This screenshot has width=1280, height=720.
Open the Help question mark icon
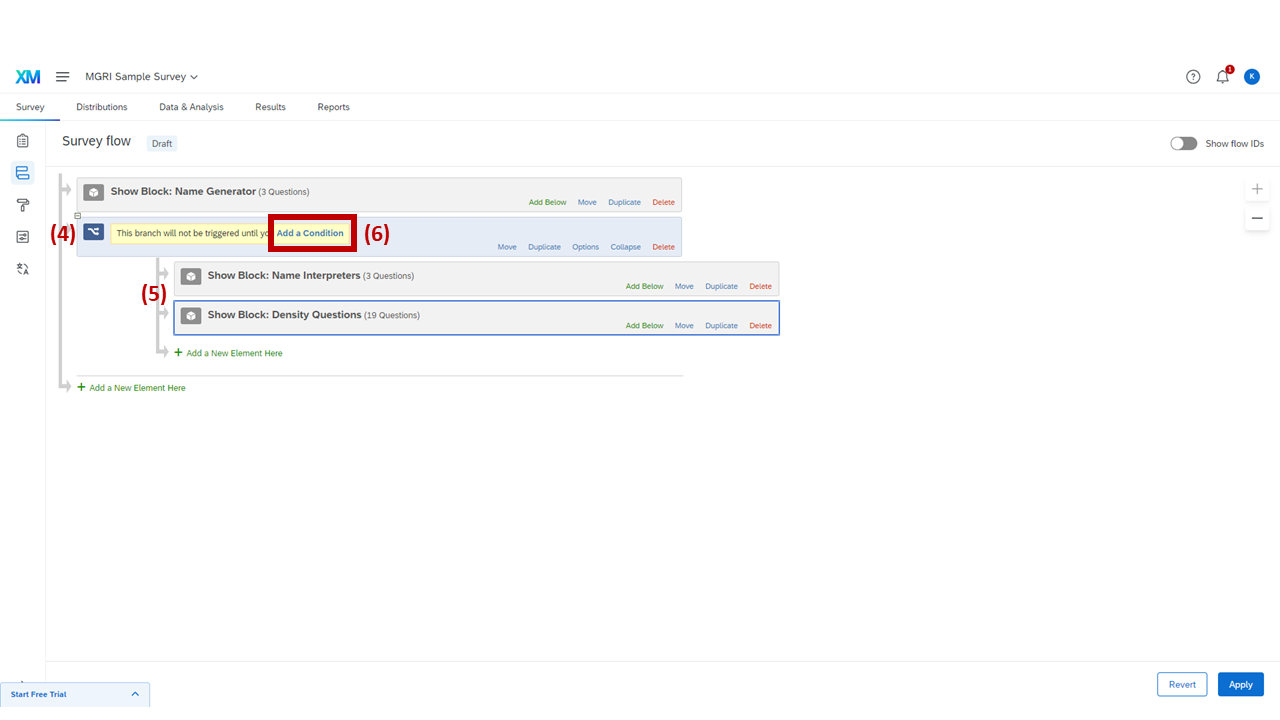(1193, 77)
